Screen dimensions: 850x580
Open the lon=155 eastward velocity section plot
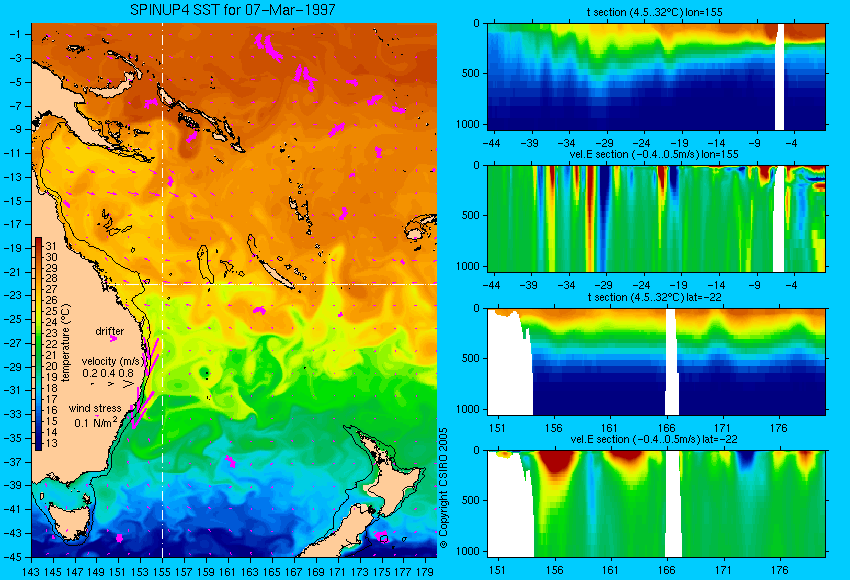pyautogui.click(x=656, y=218)
